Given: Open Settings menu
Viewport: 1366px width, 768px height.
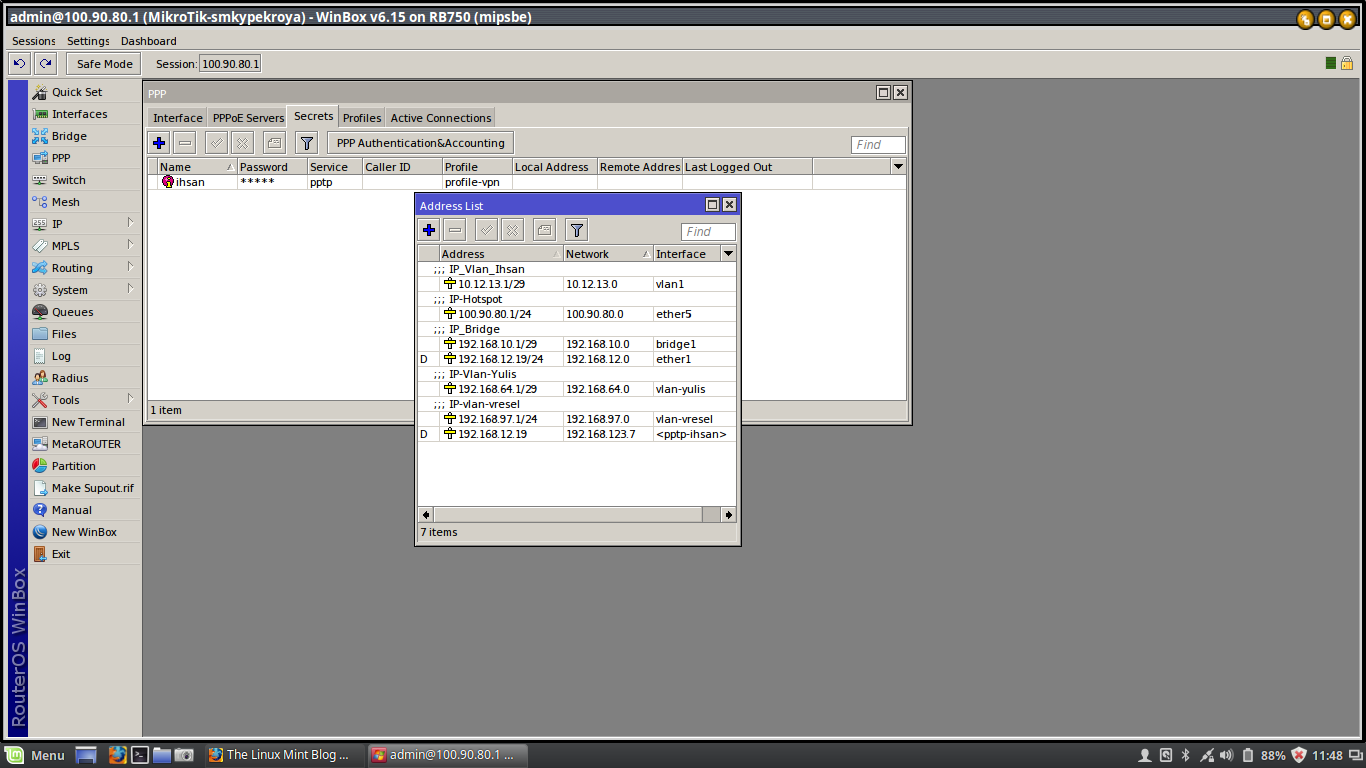Looking at the screenshot, I should (88, 41).
